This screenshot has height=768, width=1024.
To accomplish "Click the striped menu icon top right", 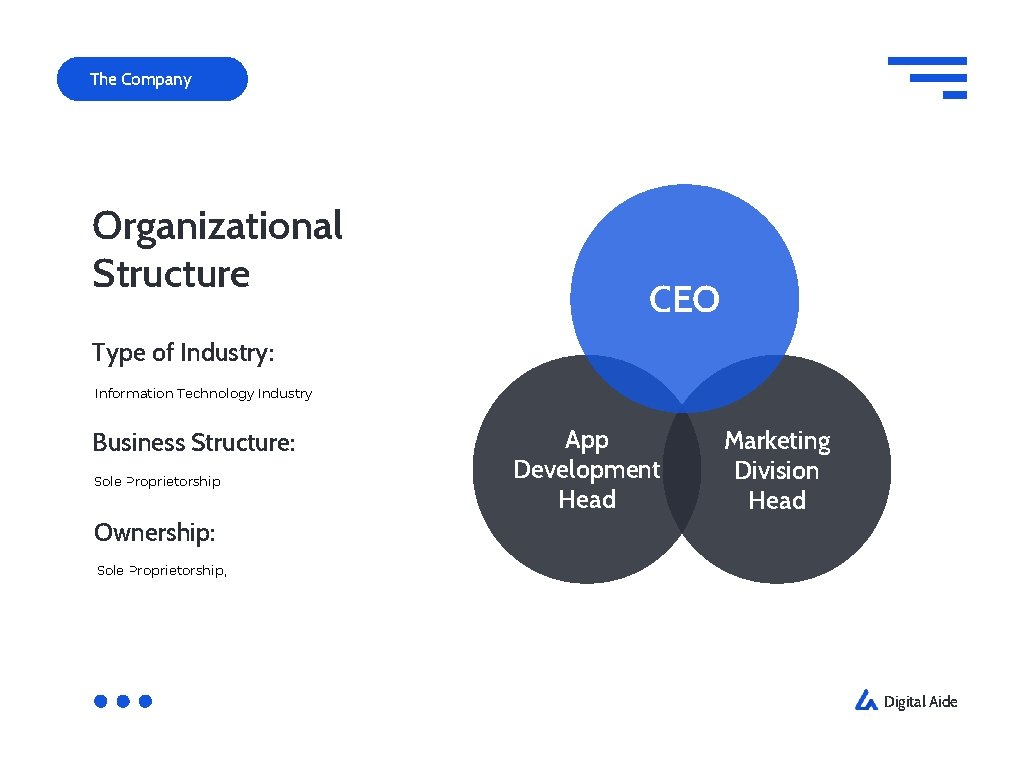I will pos(927,78).
